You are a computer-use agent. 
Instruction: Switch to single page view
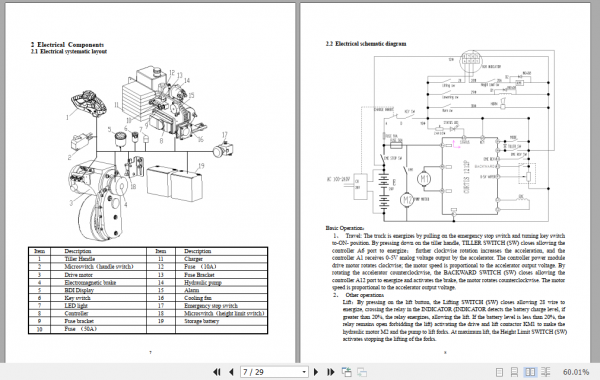(x=499, y=372)
